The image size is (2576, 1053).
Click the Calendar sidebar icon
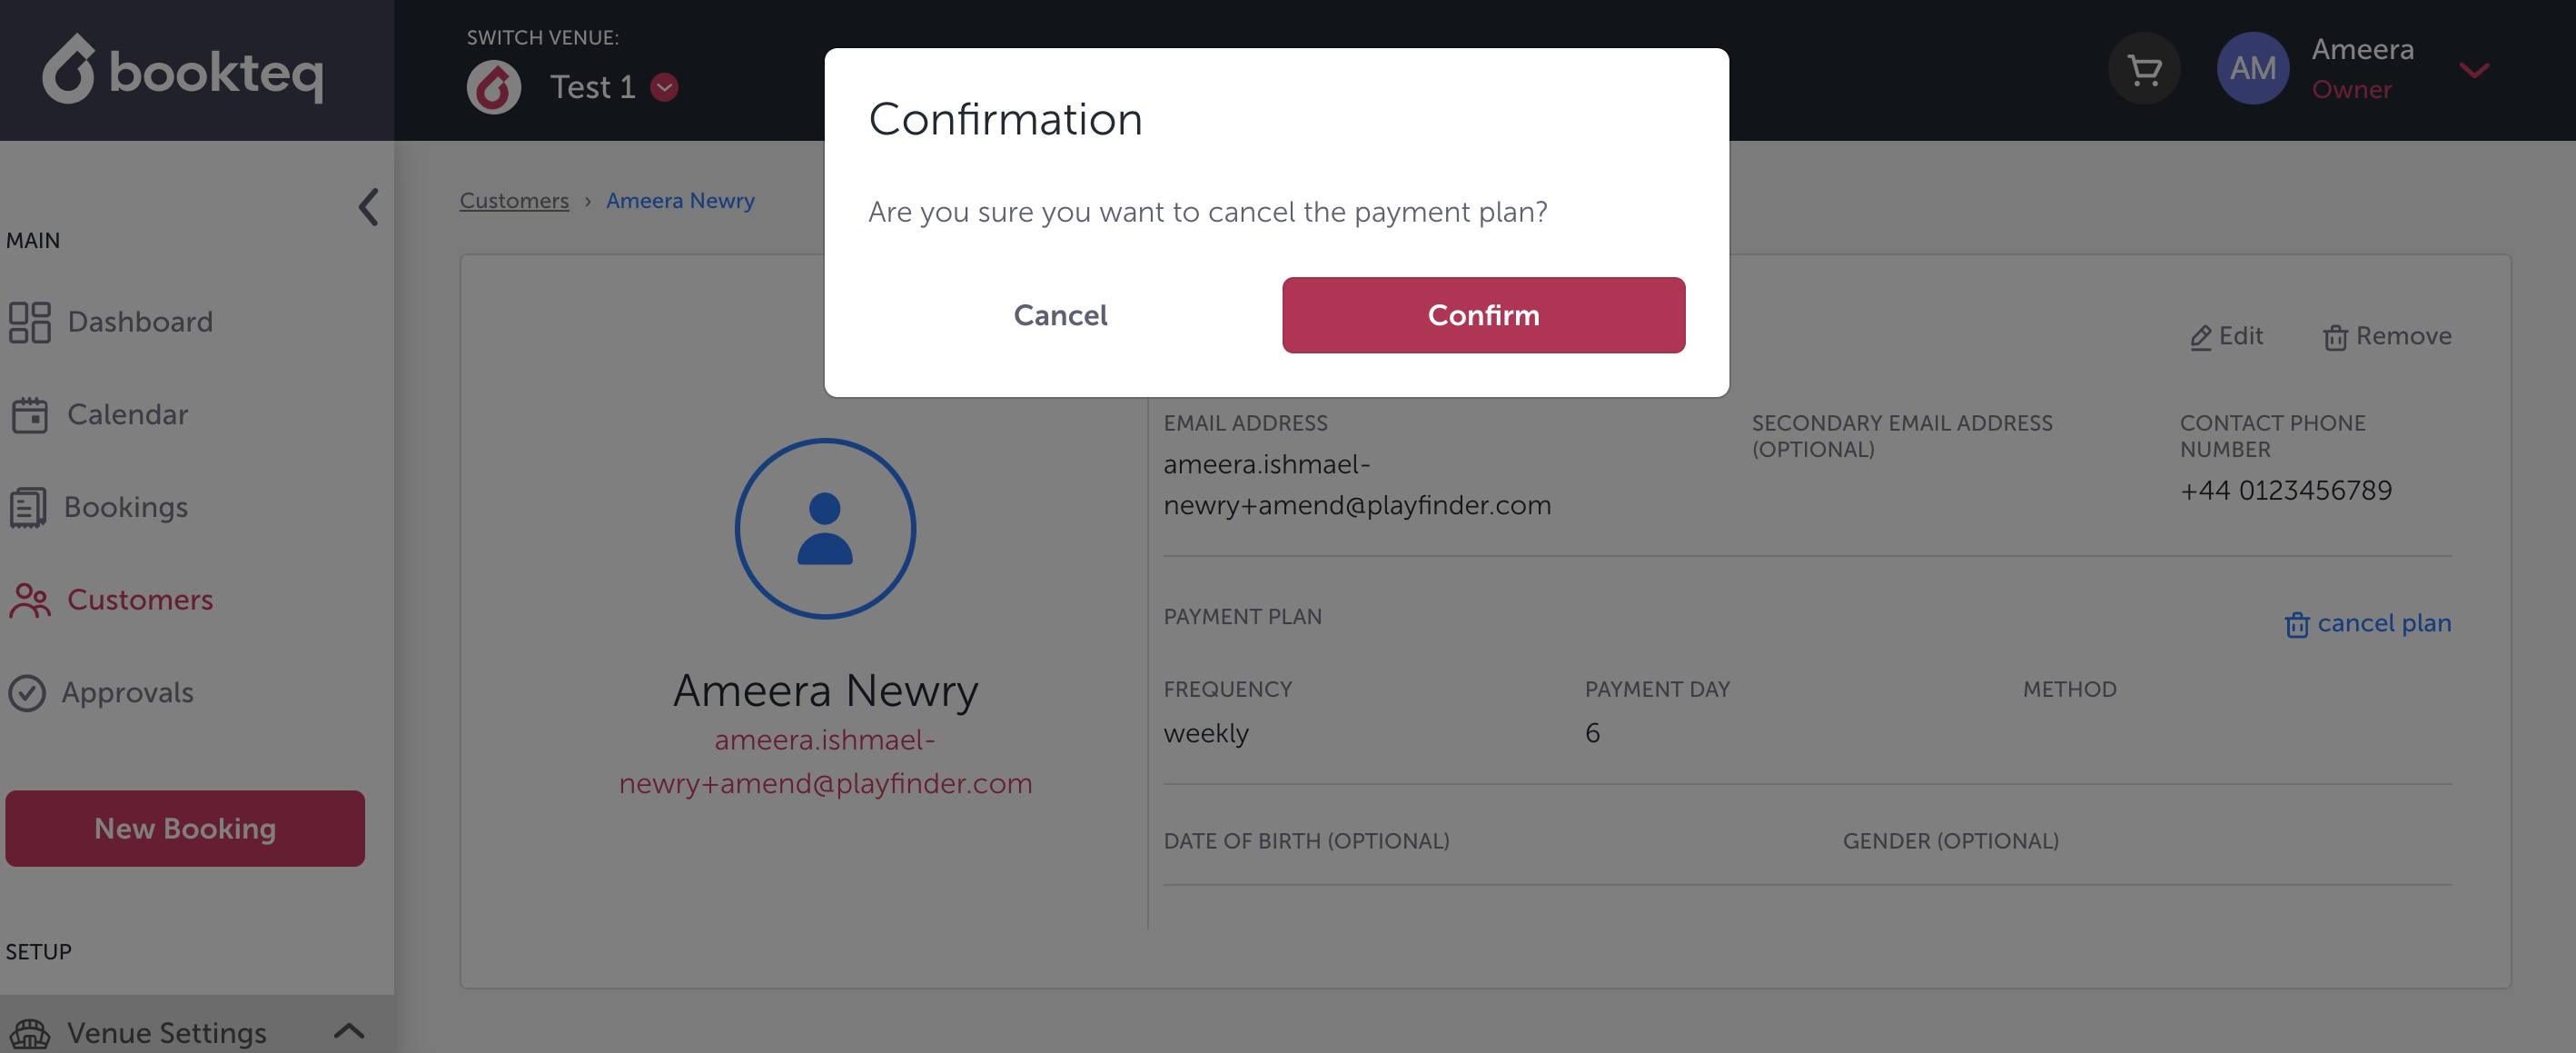(29, 415)
